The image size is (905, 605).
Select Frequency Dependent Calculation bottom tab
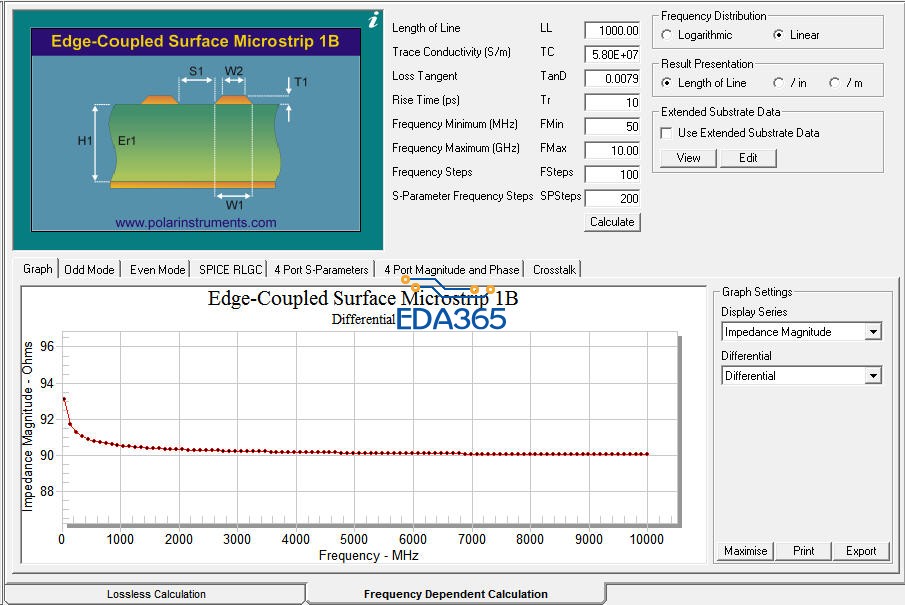click(x=455, y=594)
